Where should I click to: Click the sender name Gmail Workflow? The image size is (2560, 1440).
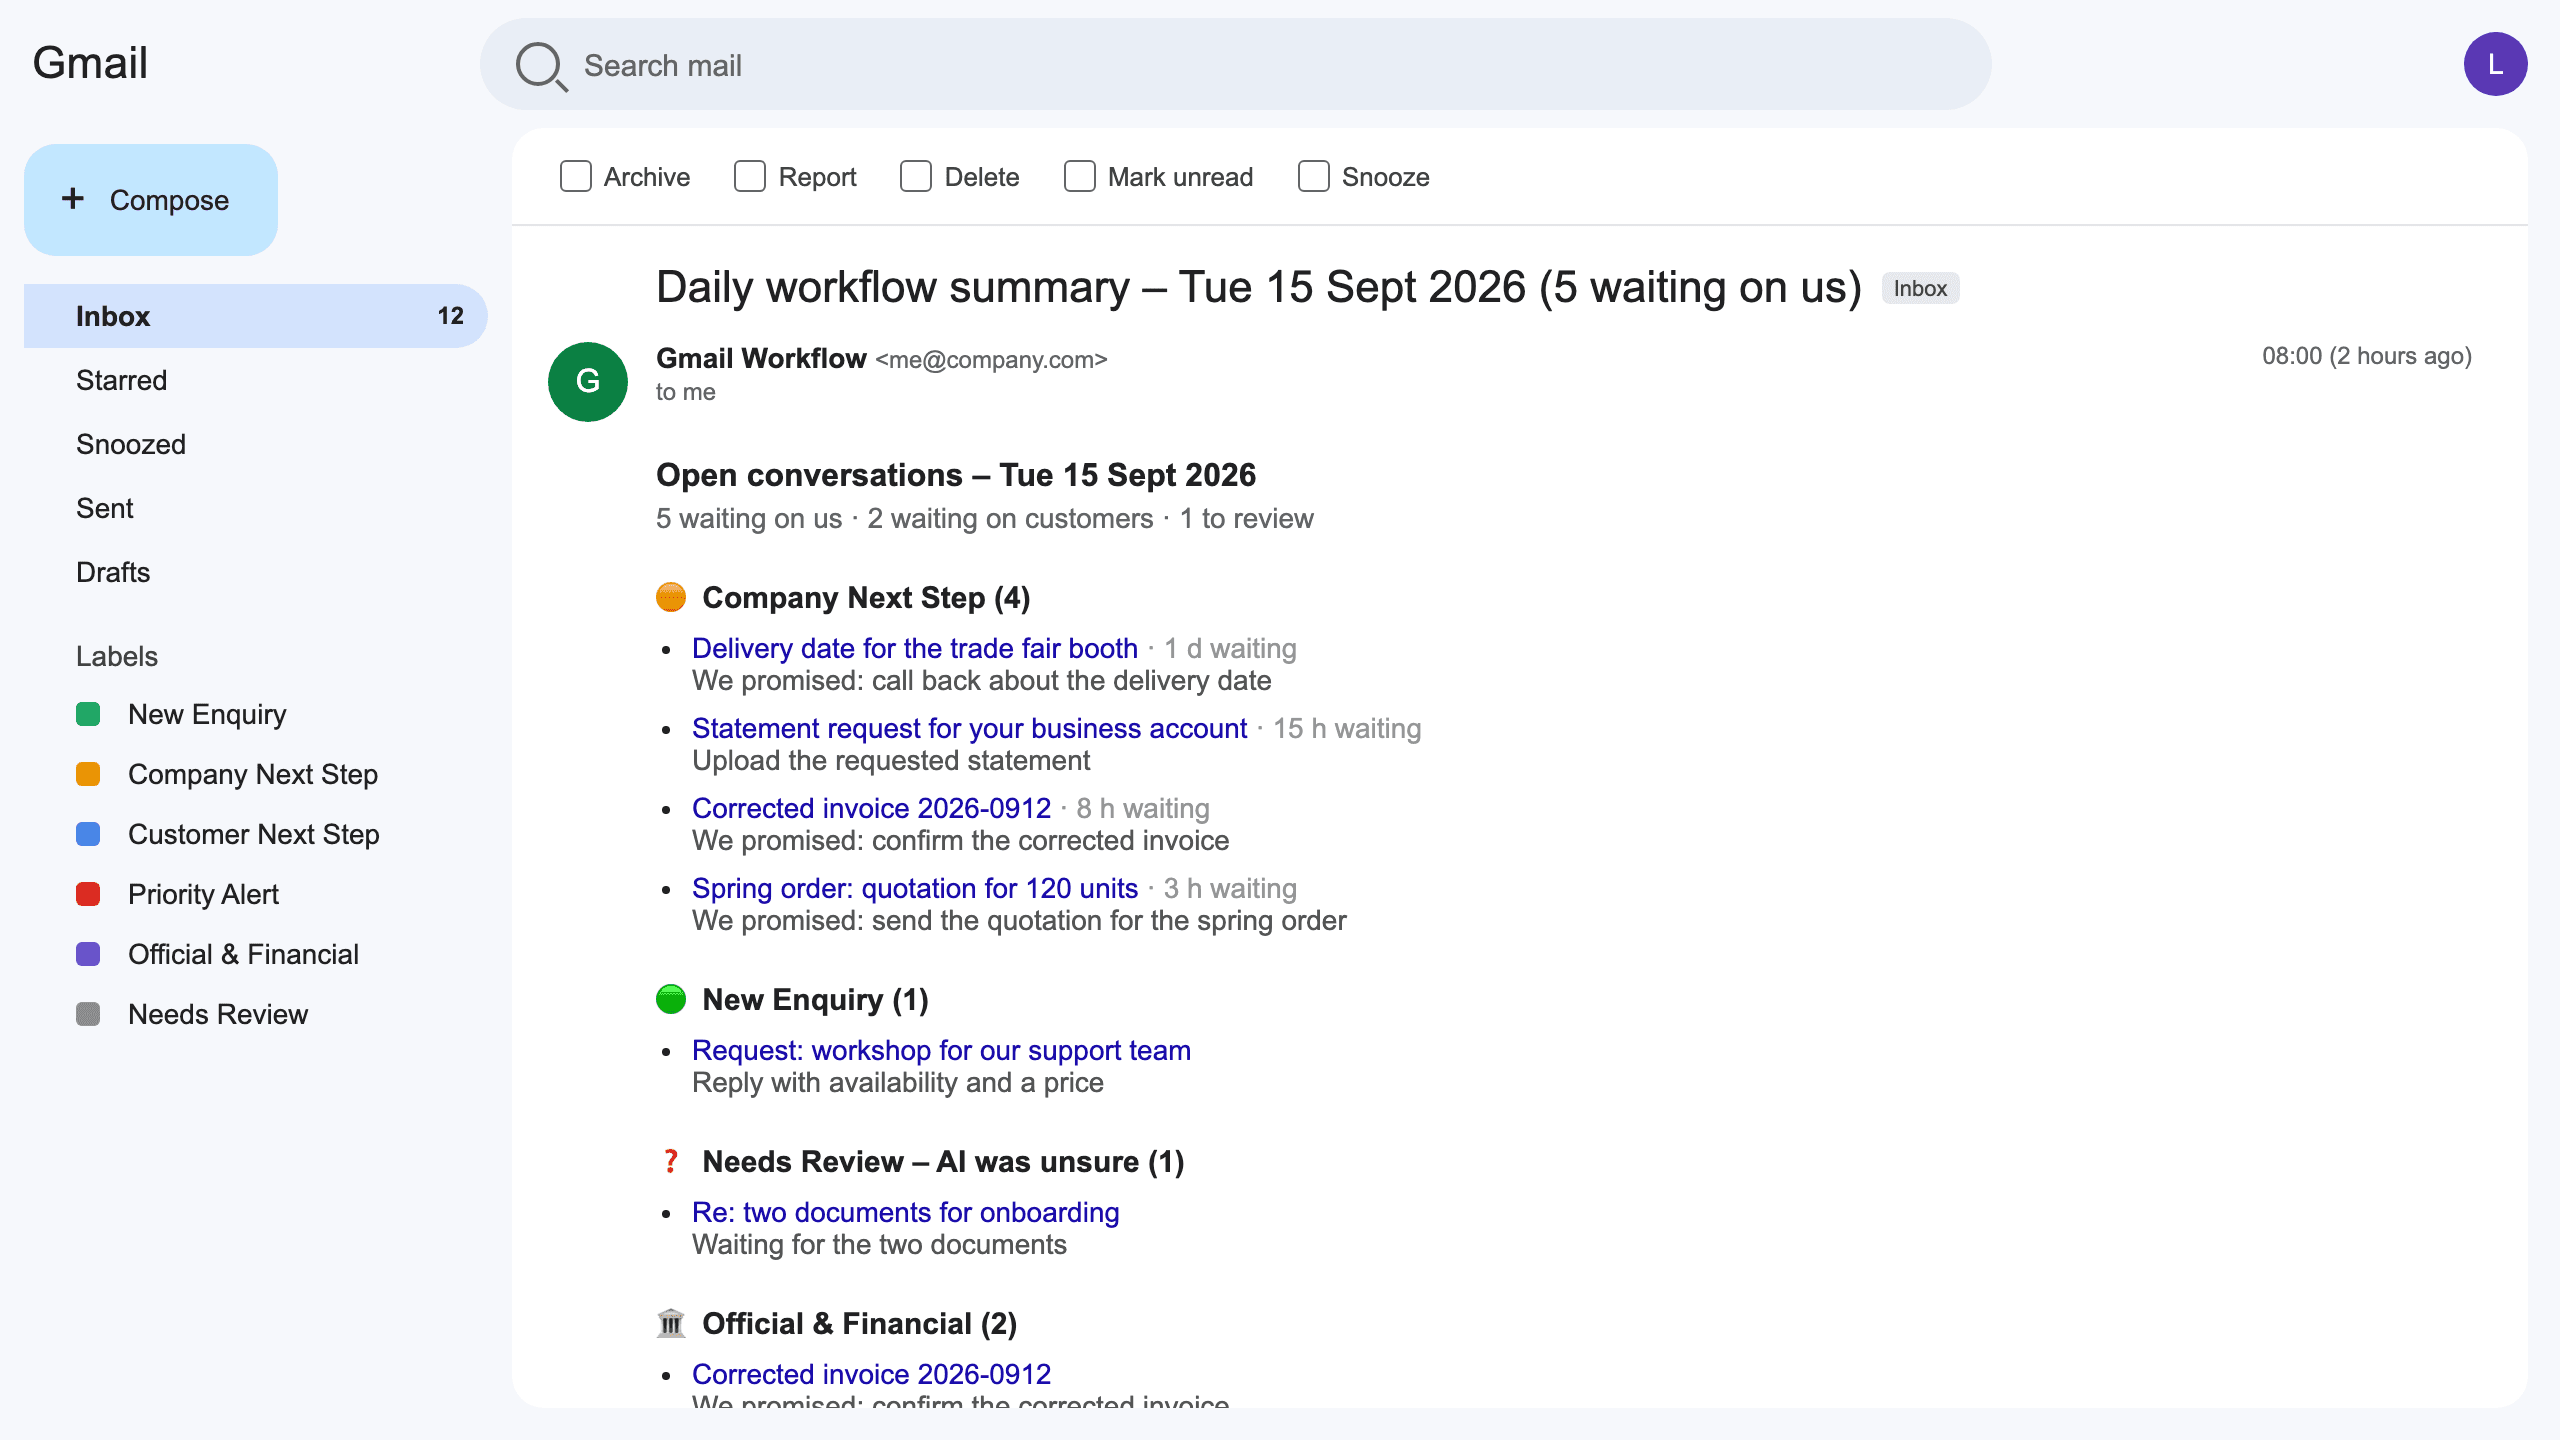tap(761, 358)
